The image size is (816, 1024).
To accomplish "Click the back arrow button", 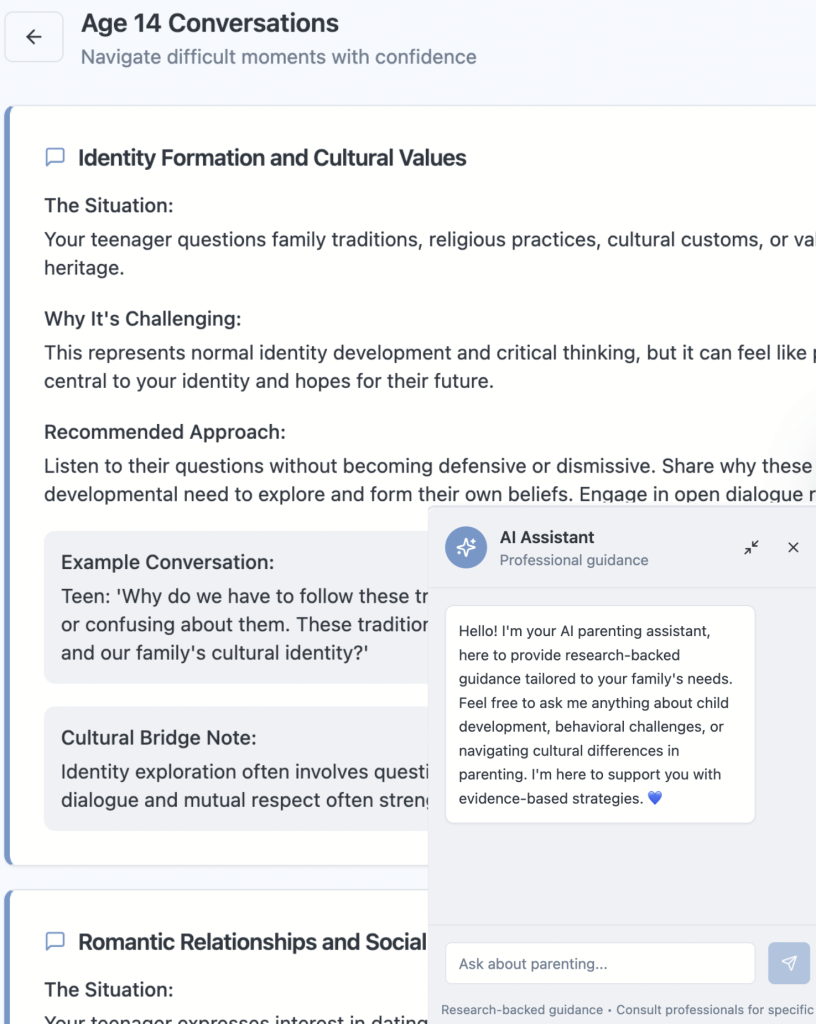I will (x=34, y=37).
